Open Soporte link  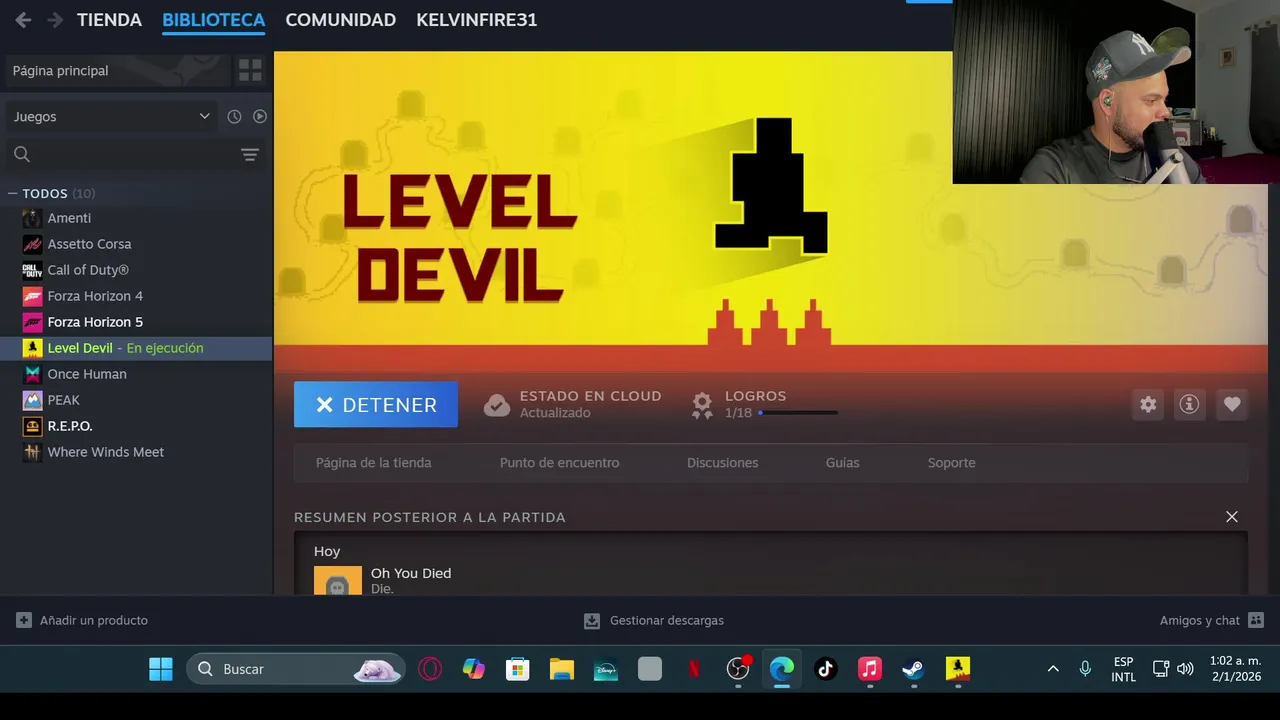(x=951, y=463)
